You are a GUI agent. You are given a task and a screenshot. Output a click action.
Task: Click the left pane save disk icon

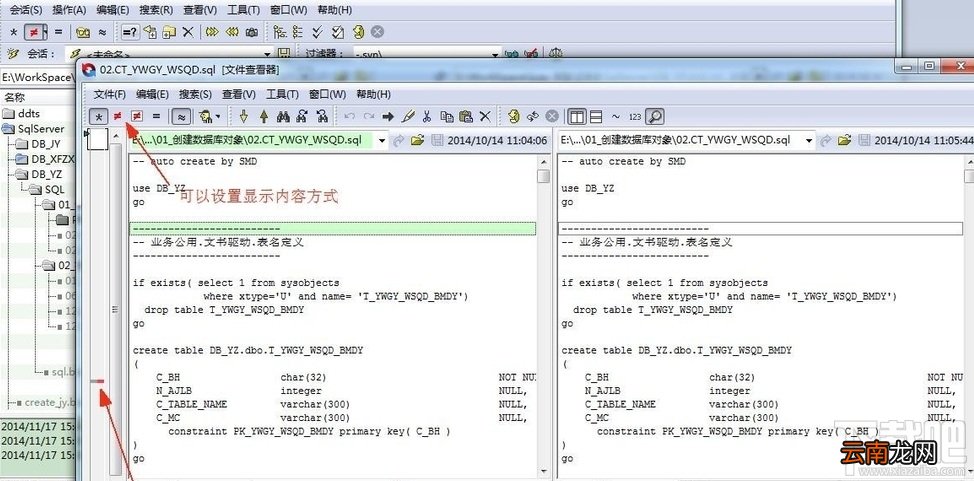click(x=437, y=140)
